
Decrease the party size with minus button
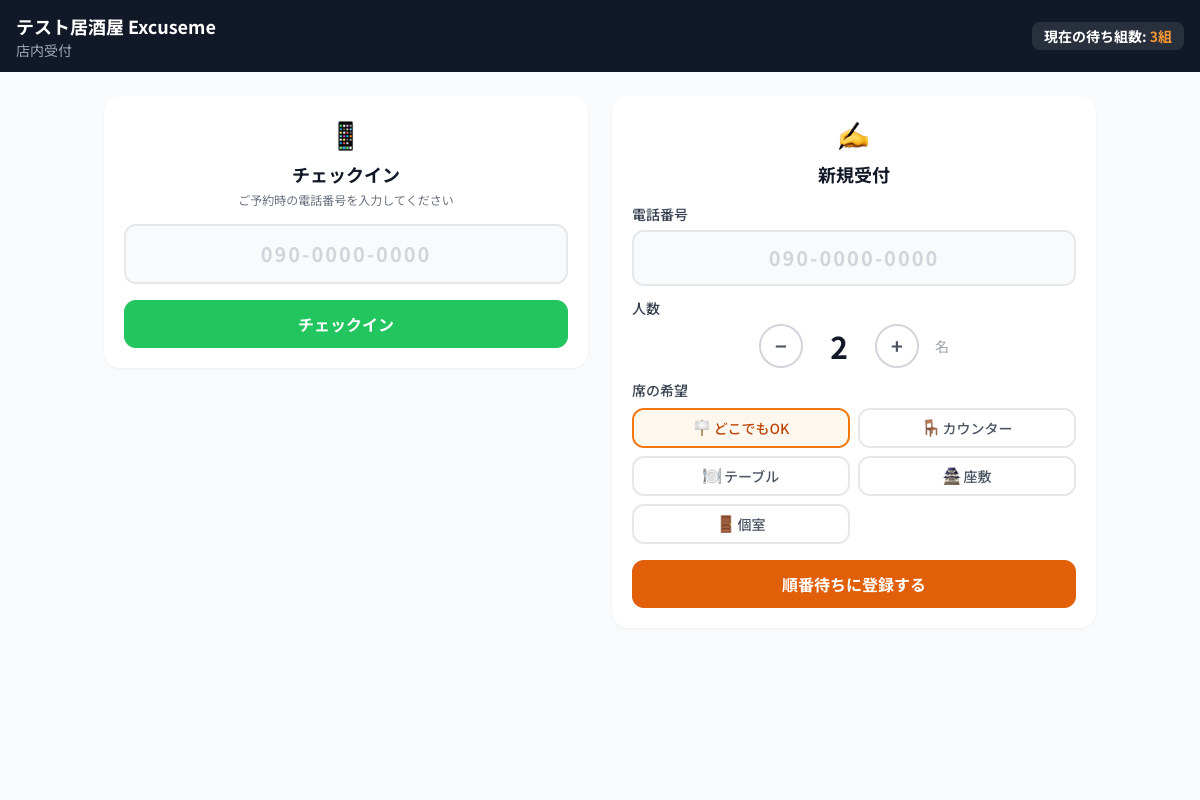point(781,346)
